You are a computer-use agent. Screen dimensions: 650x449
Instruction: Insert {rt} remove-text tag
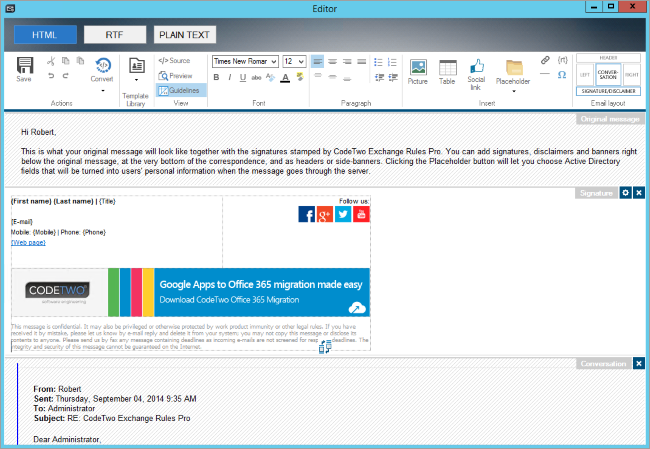point(563,60)
